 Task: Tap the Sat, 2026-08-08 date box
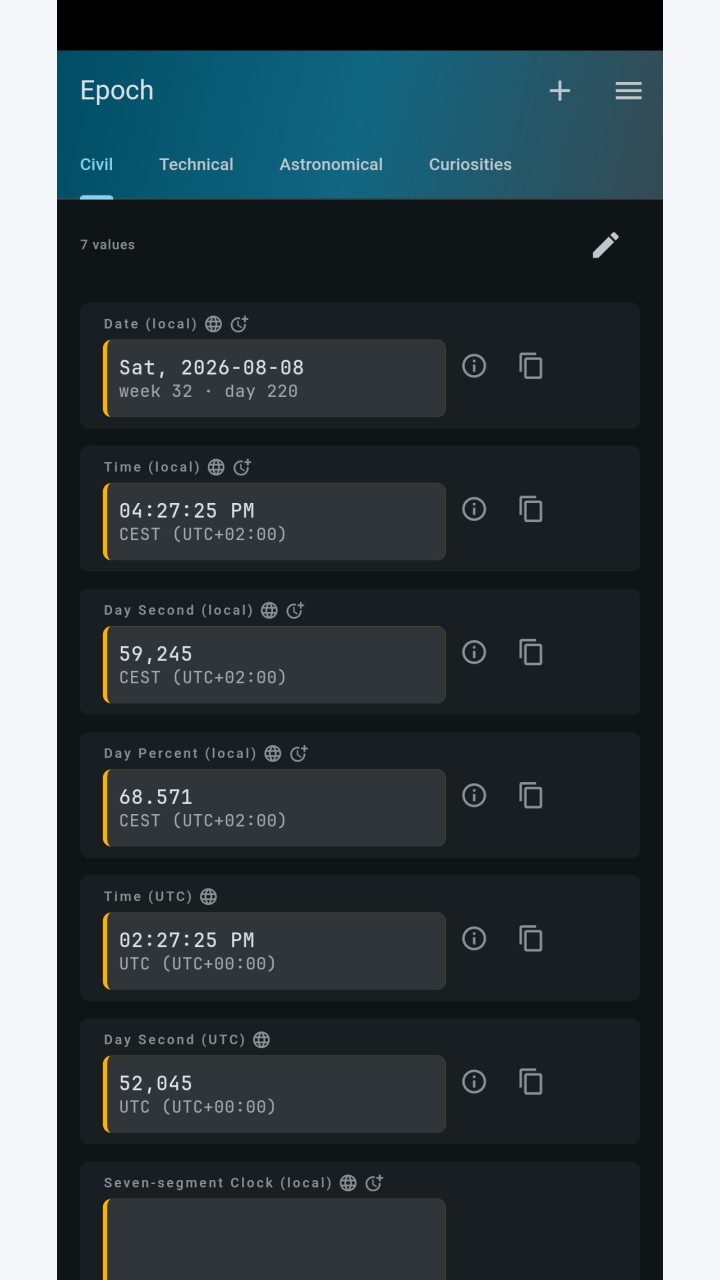click(275, 378)
